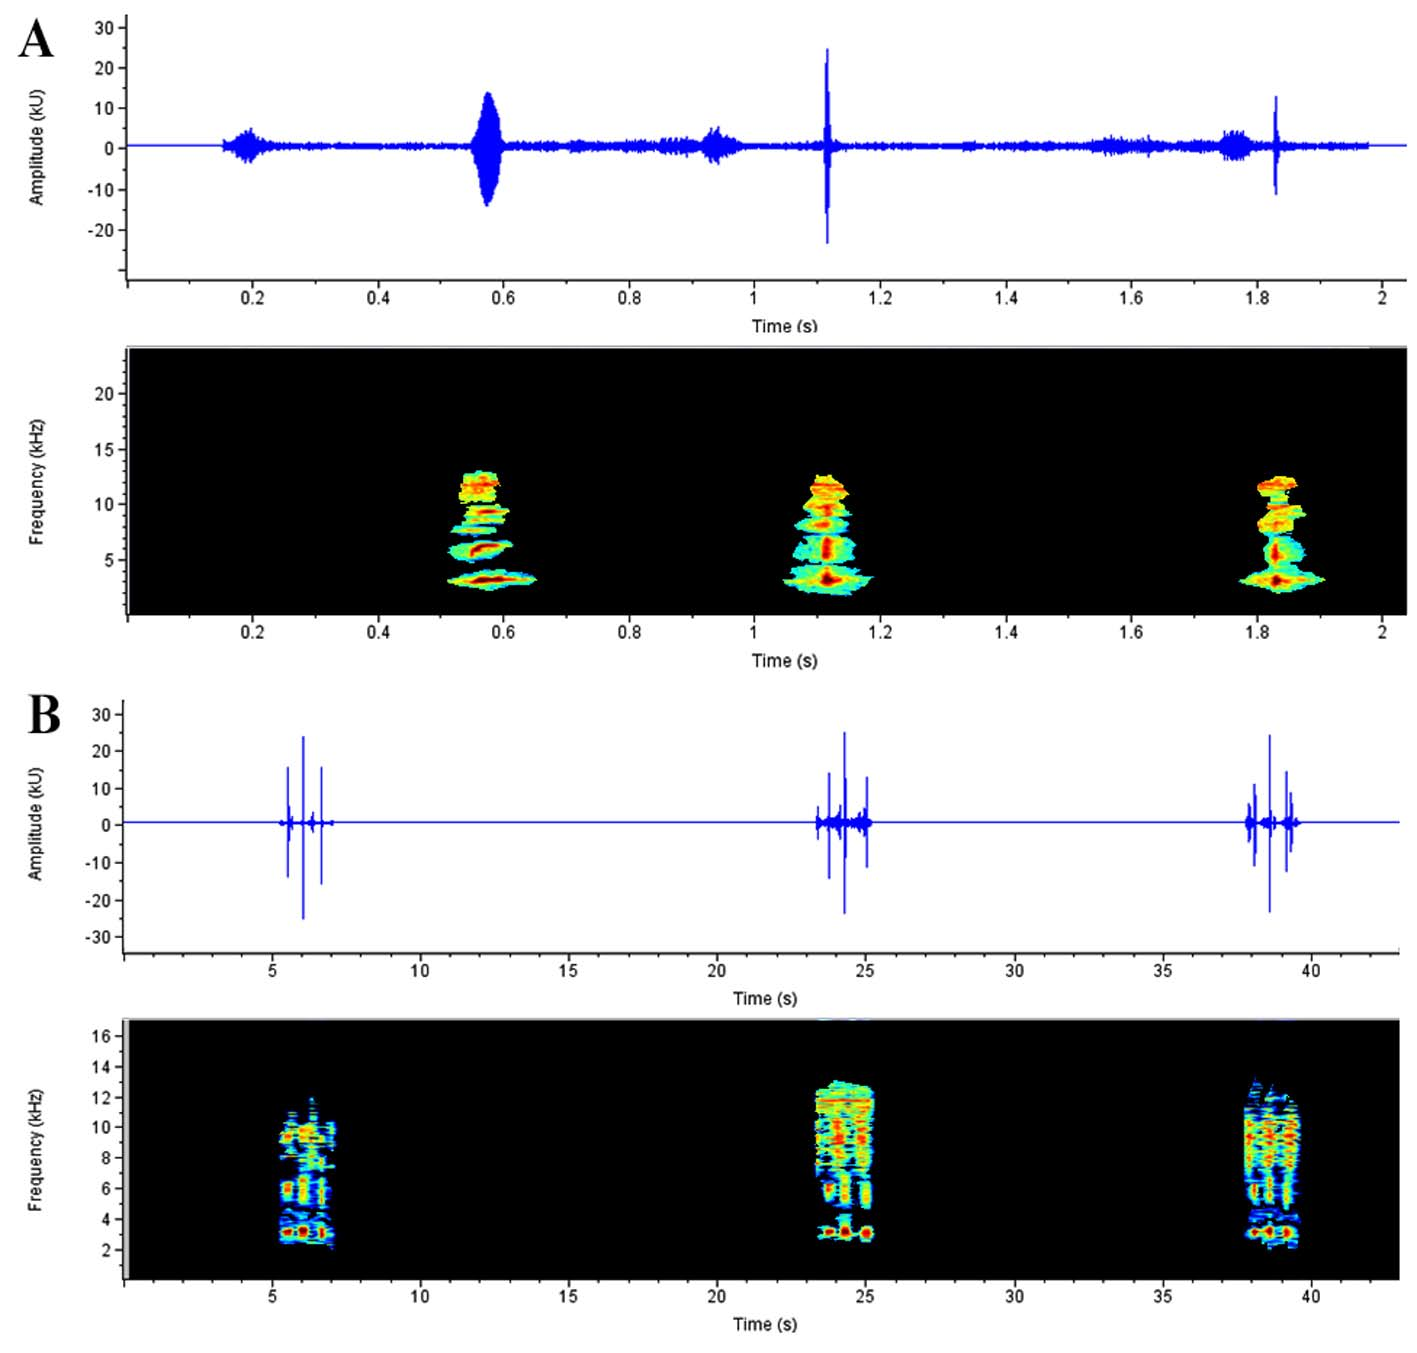This screenshot has width=1417, height=1353.
Task: Click "Frequency (kHz)" label of panel A spectrogram
Action: coord(37,482)
